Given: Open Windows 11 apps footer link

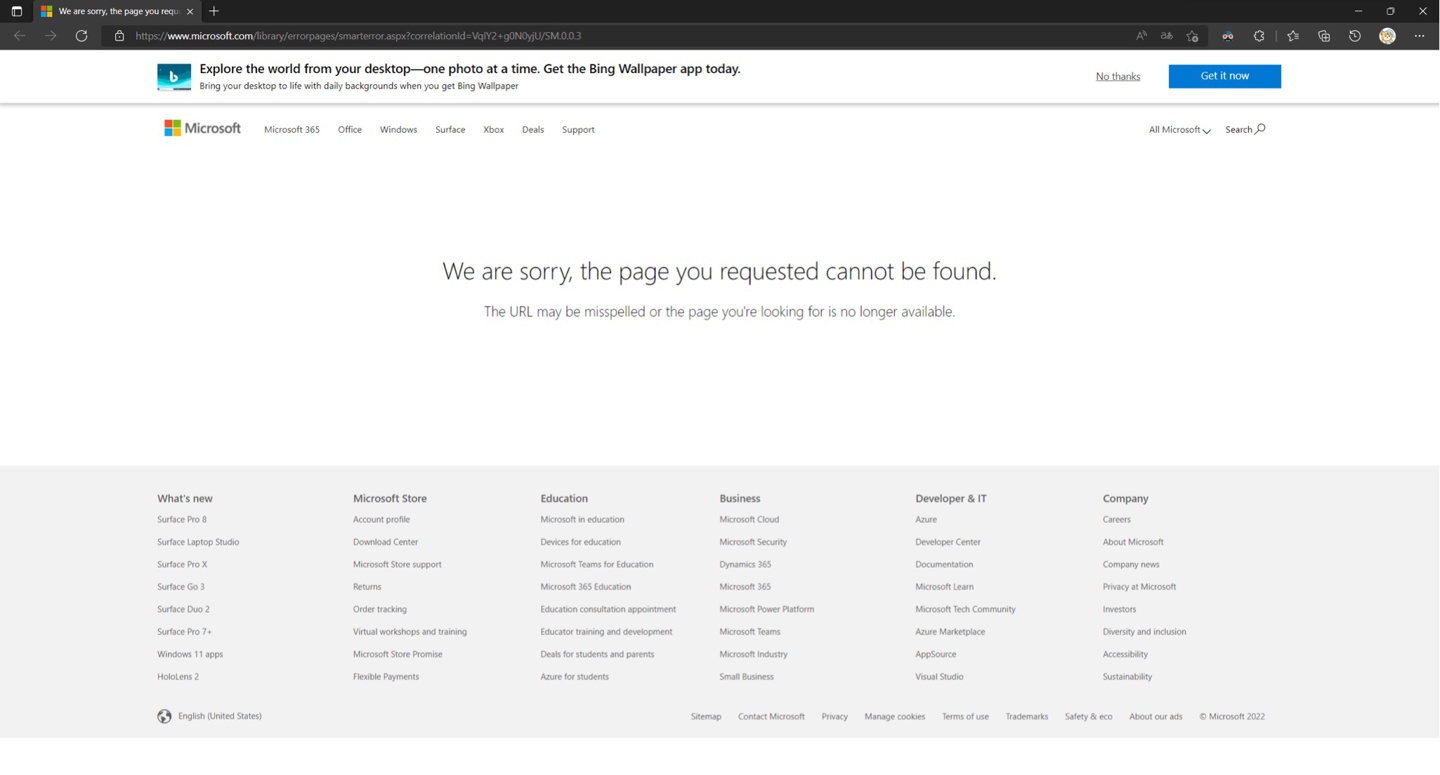Looking at the screenshot, I should (190, 654).
